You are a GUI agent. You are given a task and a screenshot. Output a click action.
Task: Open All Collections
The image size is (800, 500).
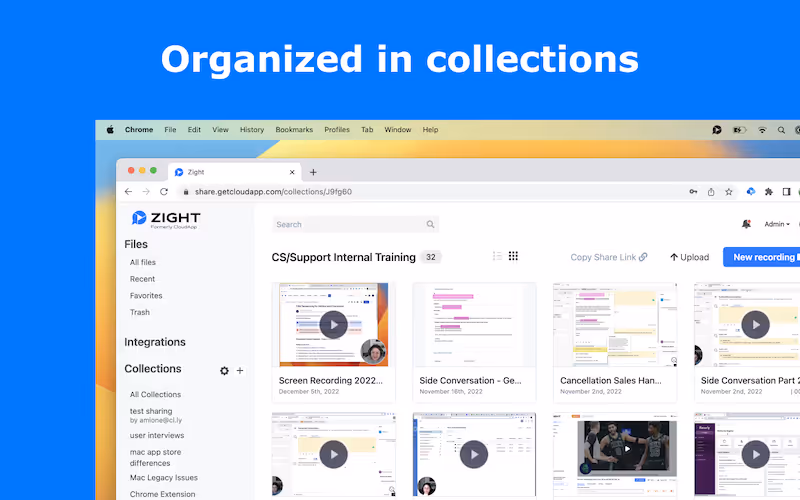155,394
